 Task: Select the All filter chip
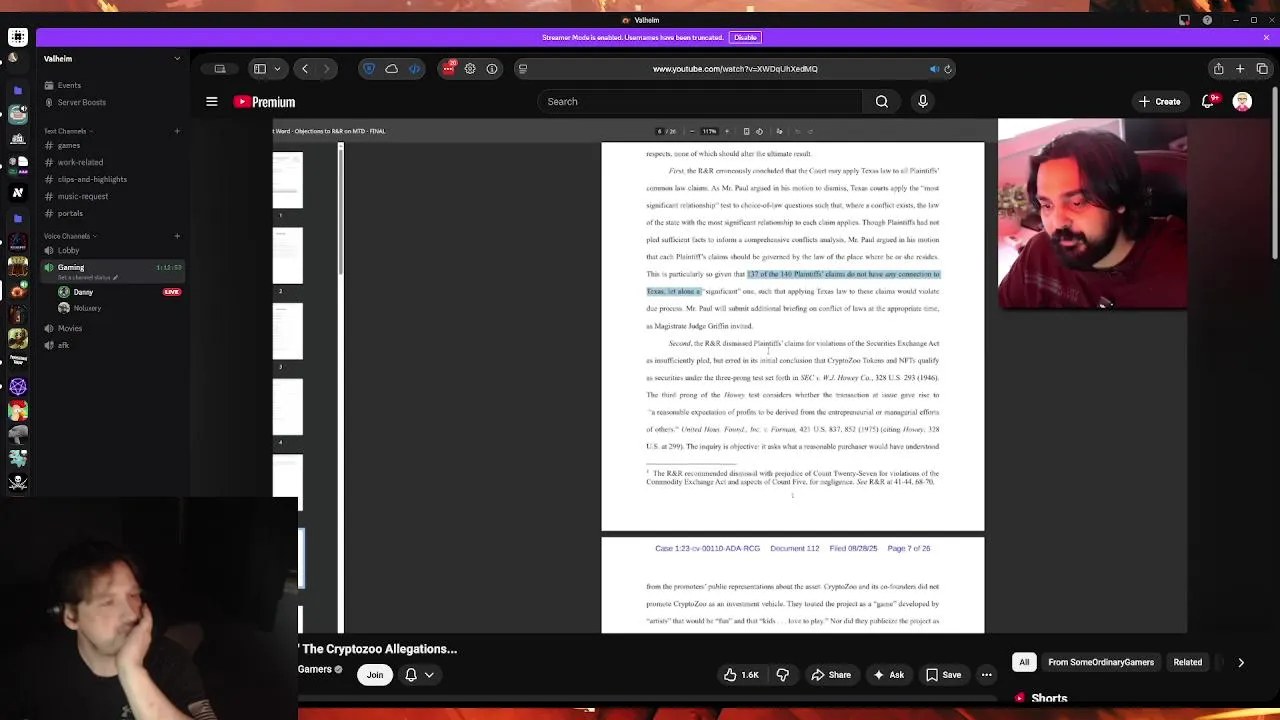1024,662
